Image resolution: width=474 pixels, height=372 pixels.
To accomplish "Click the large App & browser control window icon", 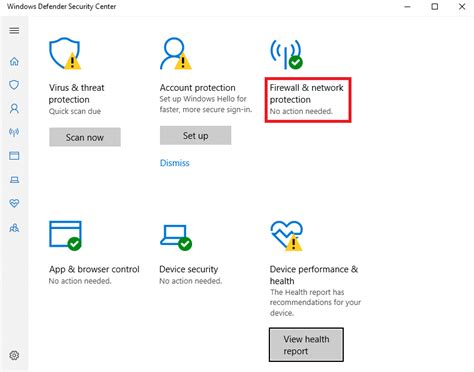I will pos(65,235).
